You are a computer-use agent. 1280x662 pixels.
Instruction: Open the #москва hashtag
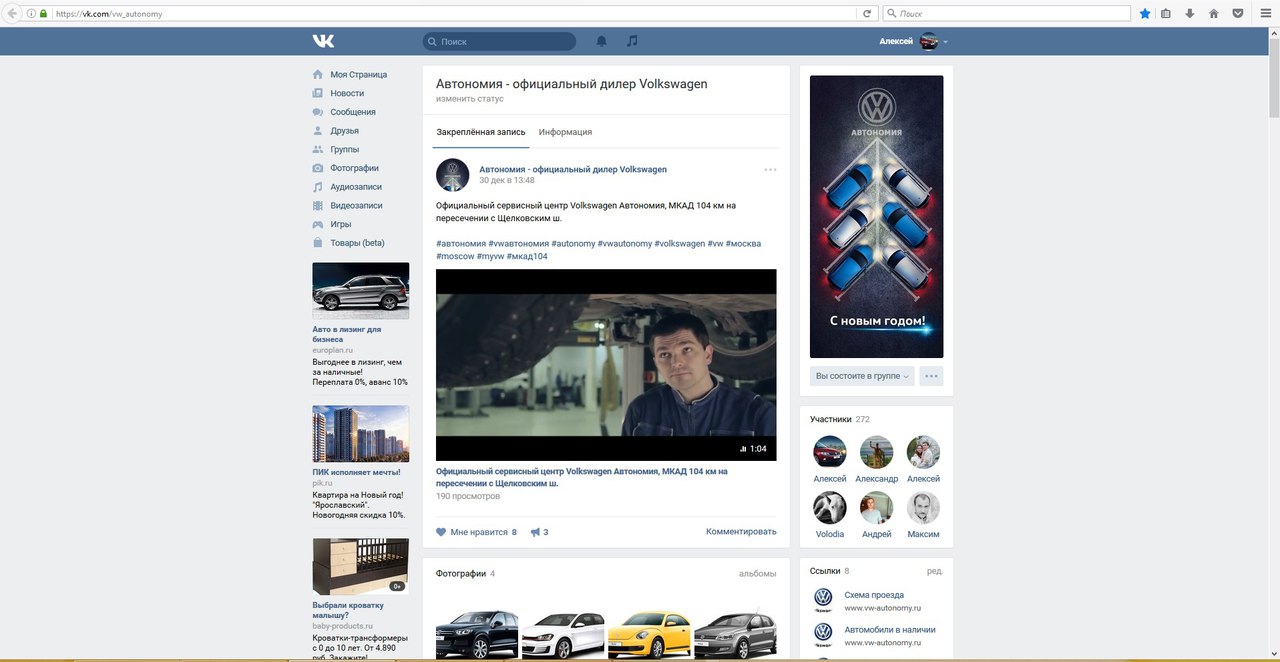pos(743,244)
